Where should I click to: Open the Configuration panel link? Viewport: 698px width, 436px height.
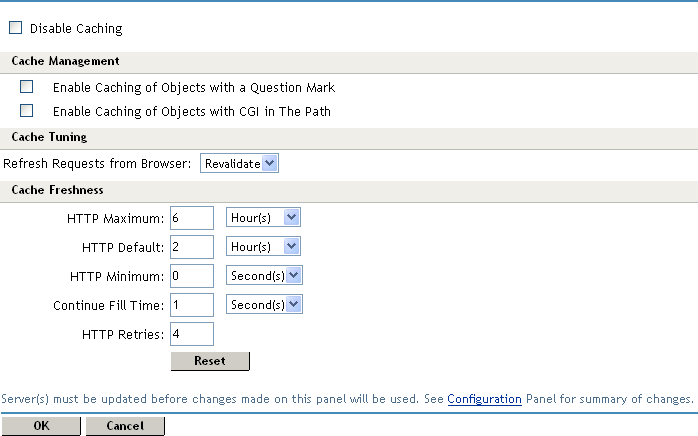point(484,399)
